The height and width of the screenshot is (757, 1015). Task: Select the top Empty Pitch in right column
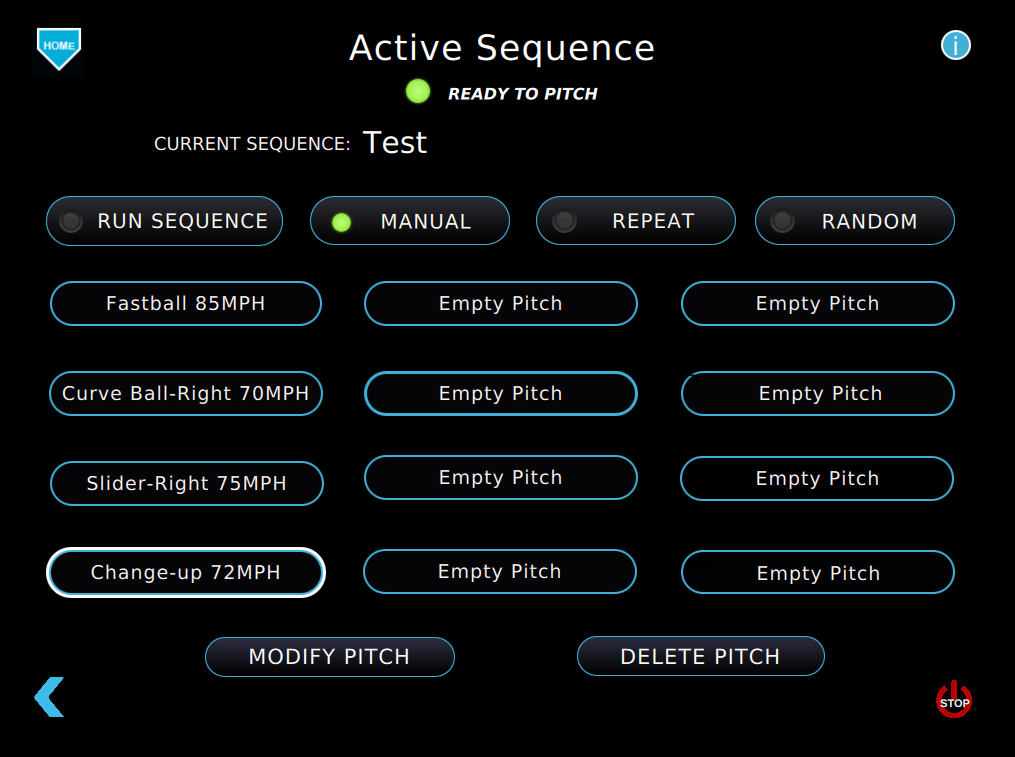818,303
